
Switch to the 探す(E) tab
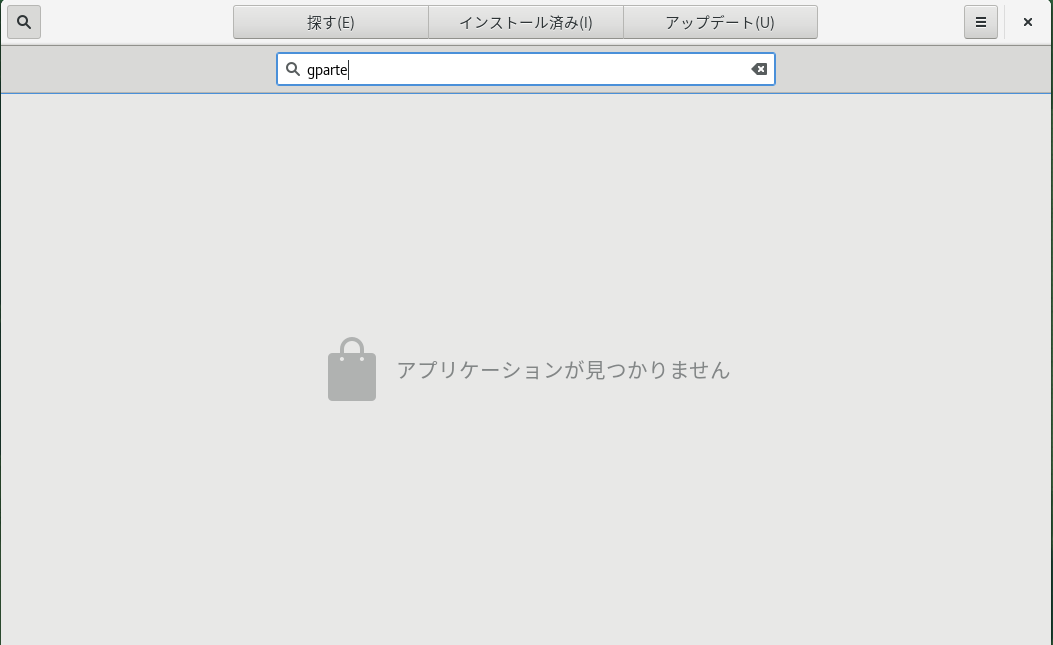point(330,22)
